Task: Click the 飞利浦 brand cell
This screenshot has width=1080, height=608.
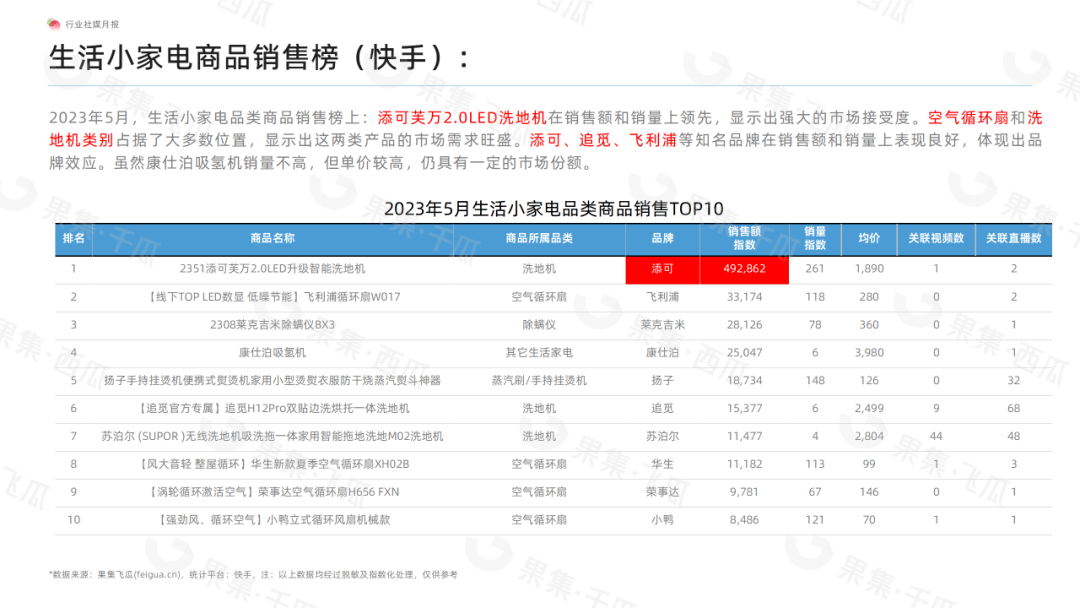Action: (x=662, y=297)
